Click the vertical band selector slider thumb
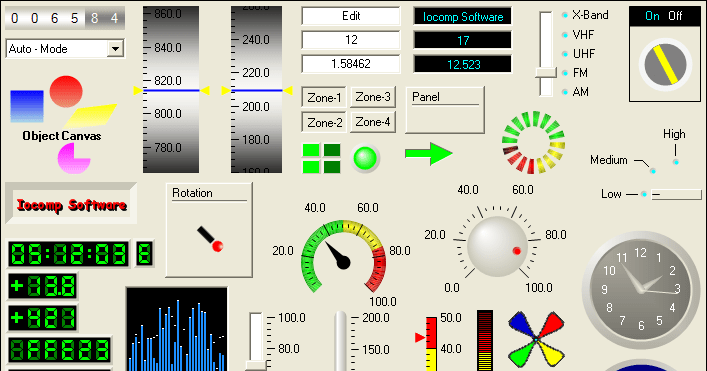This screenshot has height=371, width=707. point(546,73)
